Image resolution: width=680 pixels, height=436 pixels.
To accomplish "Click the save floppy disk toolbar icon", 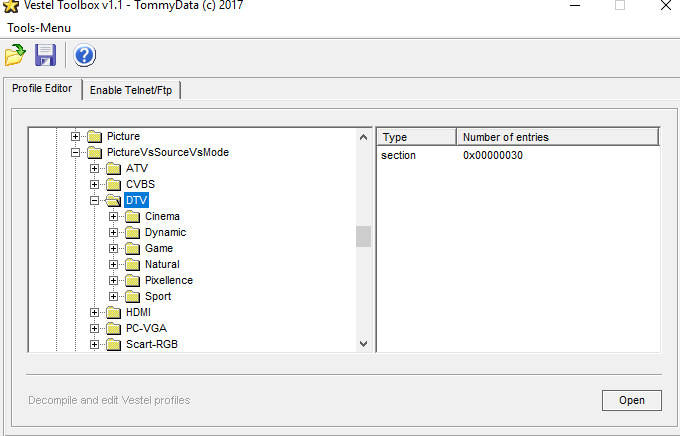I will 46,55.
